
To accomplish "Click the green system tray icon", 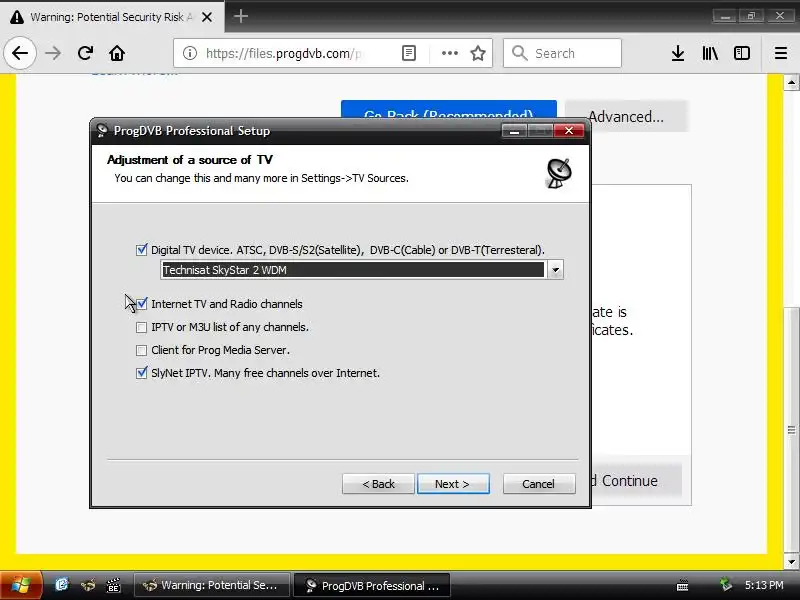I will click(x=725, y=584).
